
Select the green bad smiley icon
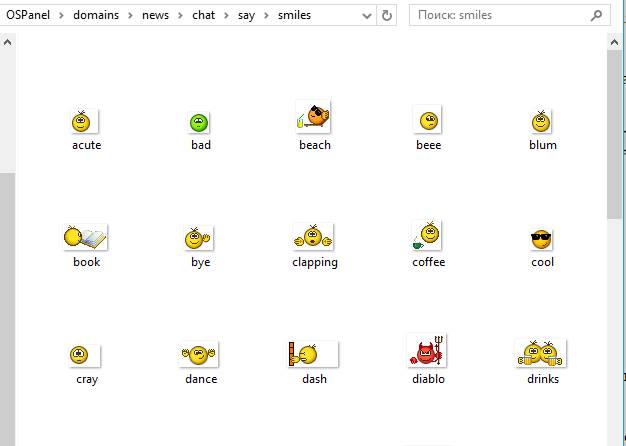tap(199, 122)
